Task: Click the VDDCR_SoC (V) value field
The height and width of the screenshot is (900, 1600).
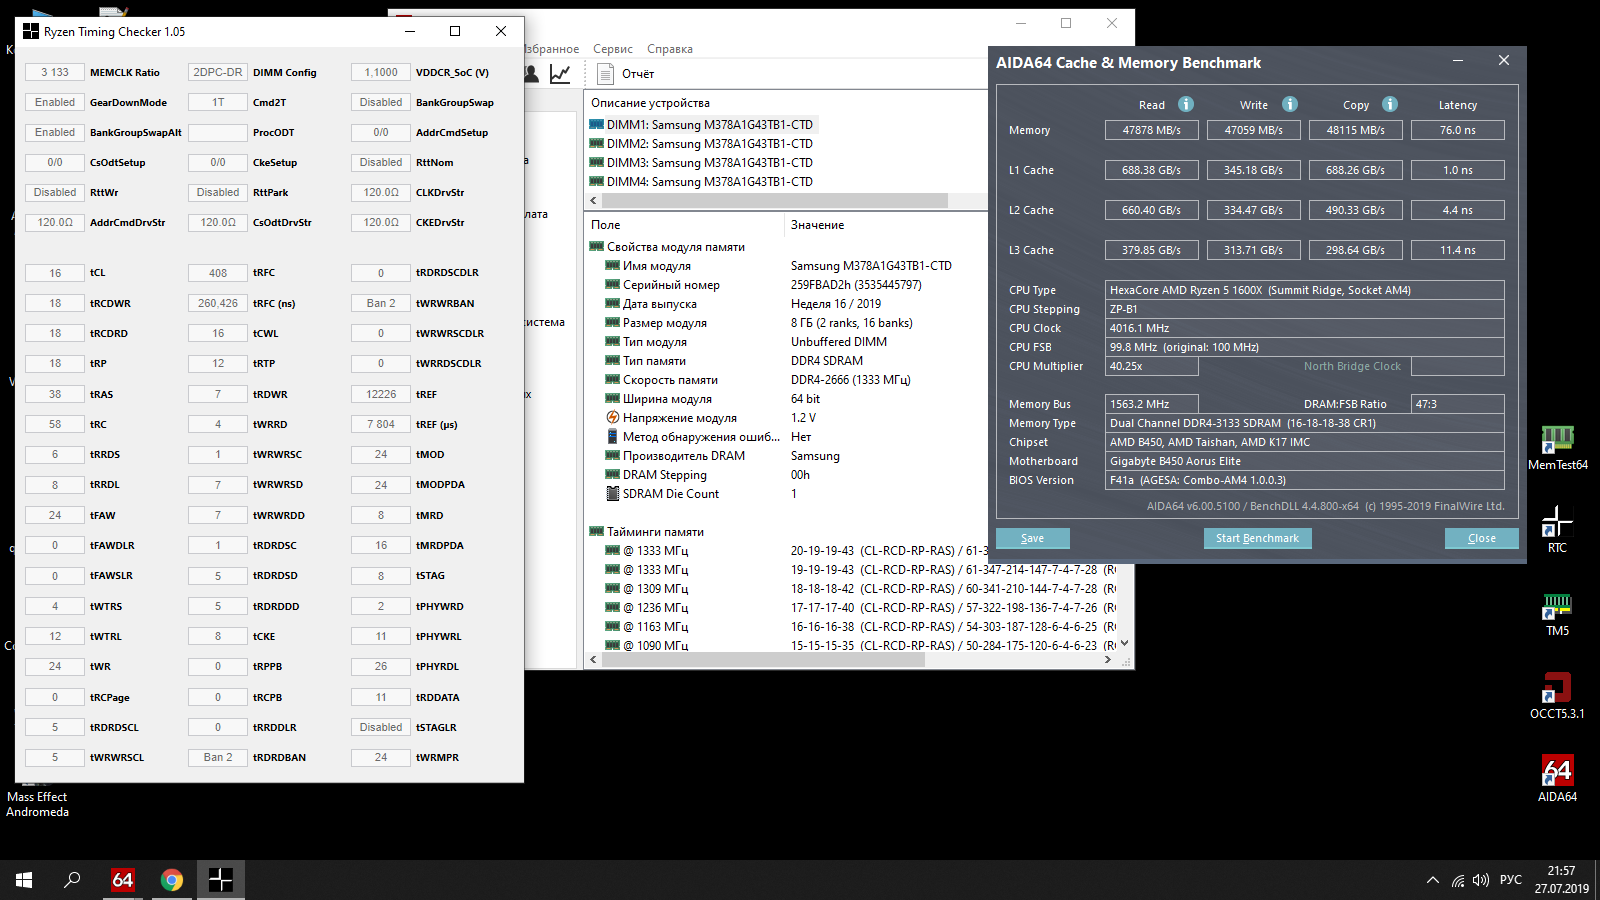Action: [x=381, y=72]
